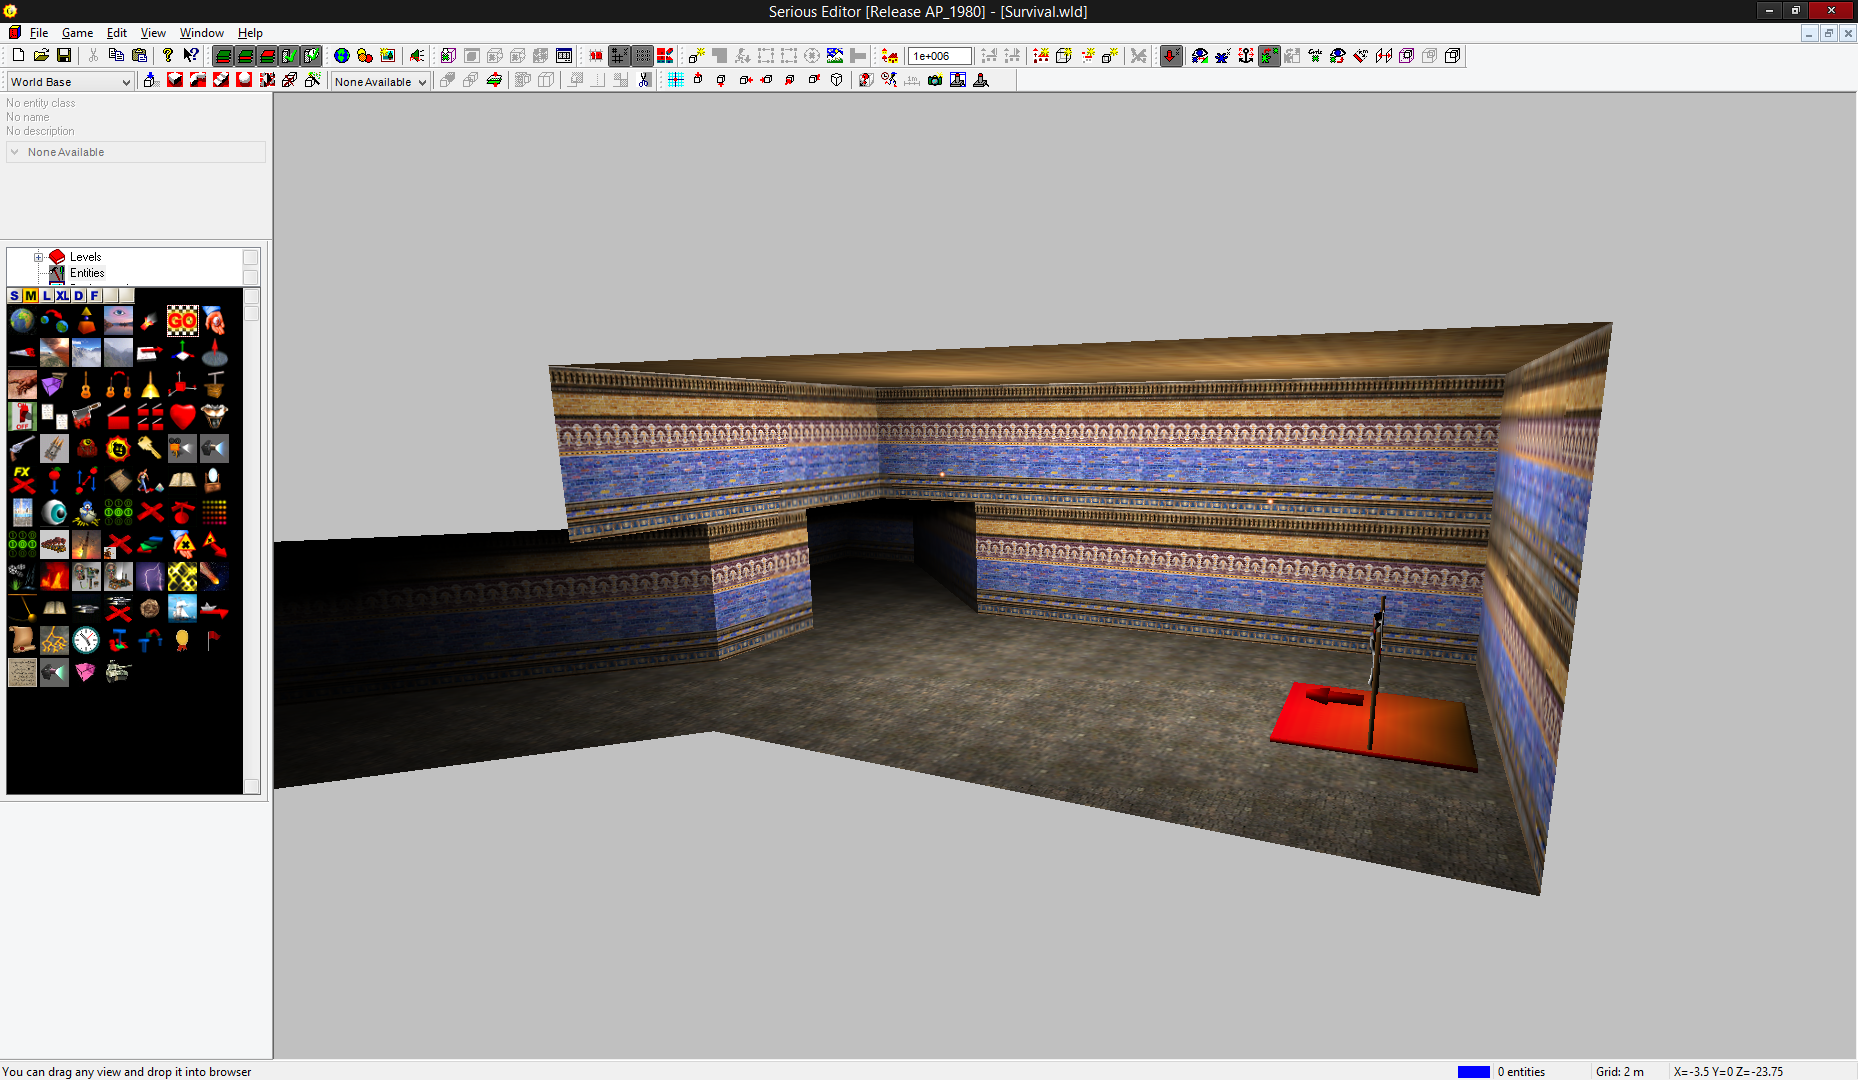Toggle the dotted grid button
The width and height of the screenshot is (1858, 1080).
click(642, 56)
